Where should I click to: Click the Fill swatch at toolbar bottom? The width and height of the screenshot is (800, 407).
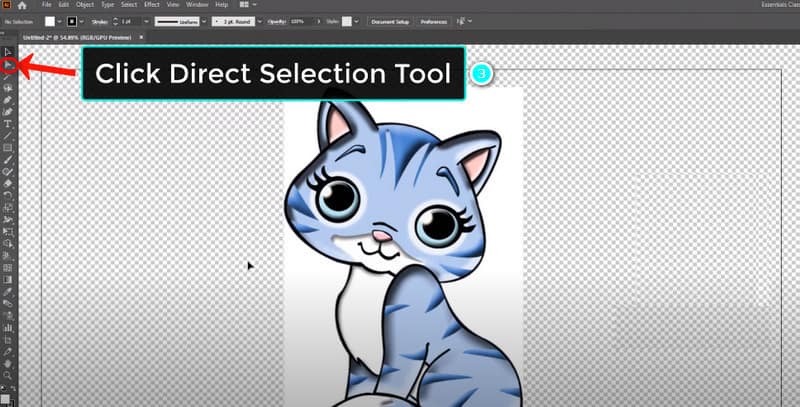tap(5, 398)
